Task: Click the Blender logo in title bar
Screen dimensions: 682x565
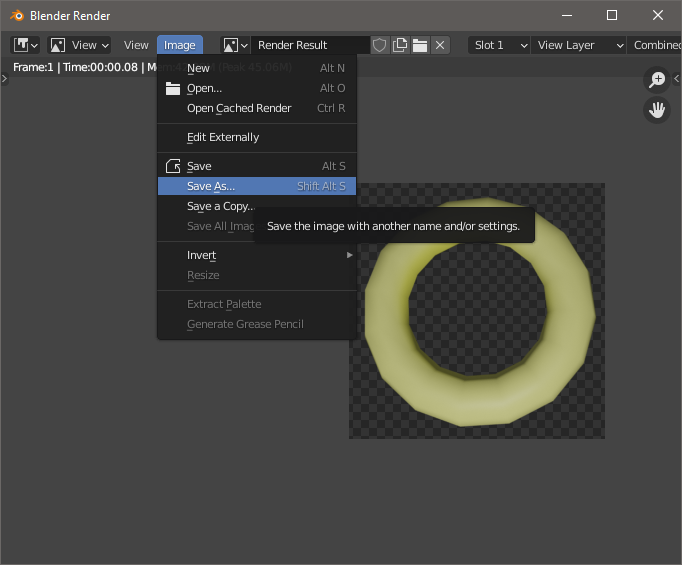Action: point(17,15)
